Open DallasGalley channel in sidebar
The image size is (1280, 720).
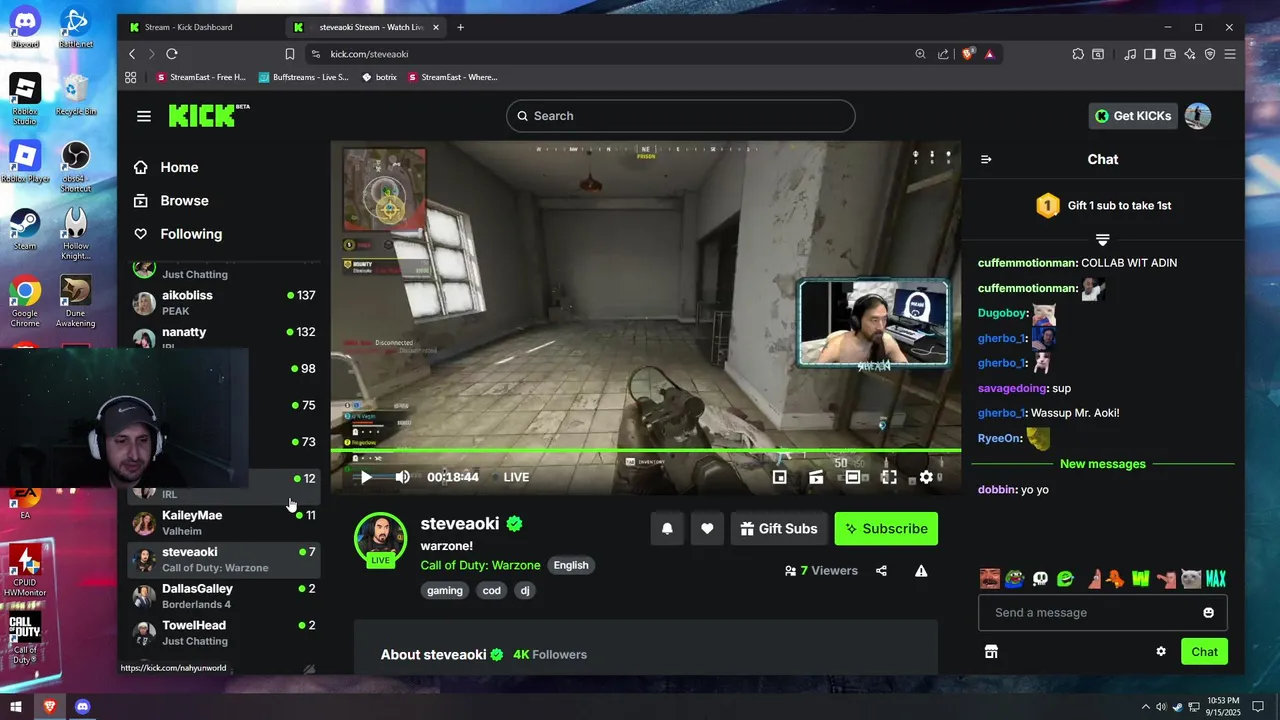point(225,596)
